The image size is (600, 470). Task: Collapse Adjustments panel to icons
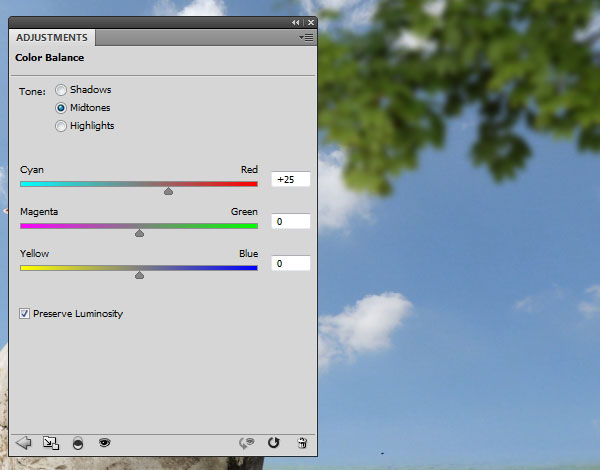tap(295, 23)
